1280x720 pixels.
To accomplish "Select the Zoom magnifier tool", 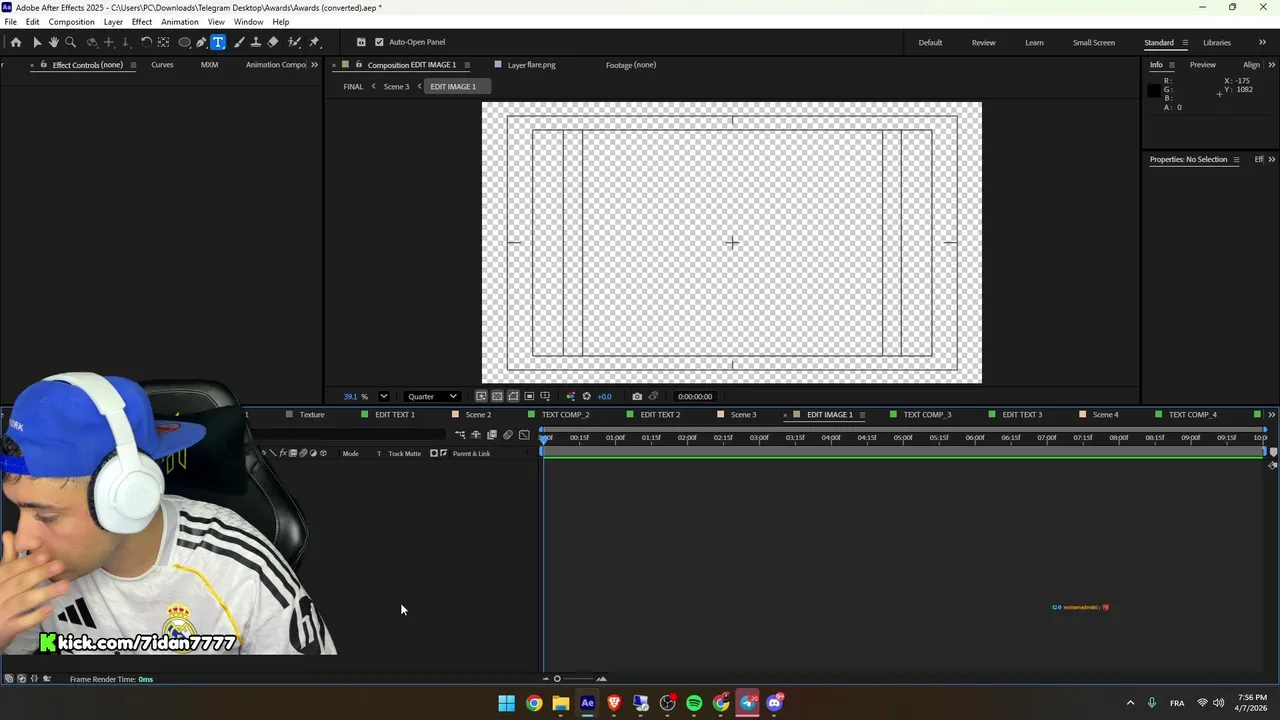I will 70,42.
